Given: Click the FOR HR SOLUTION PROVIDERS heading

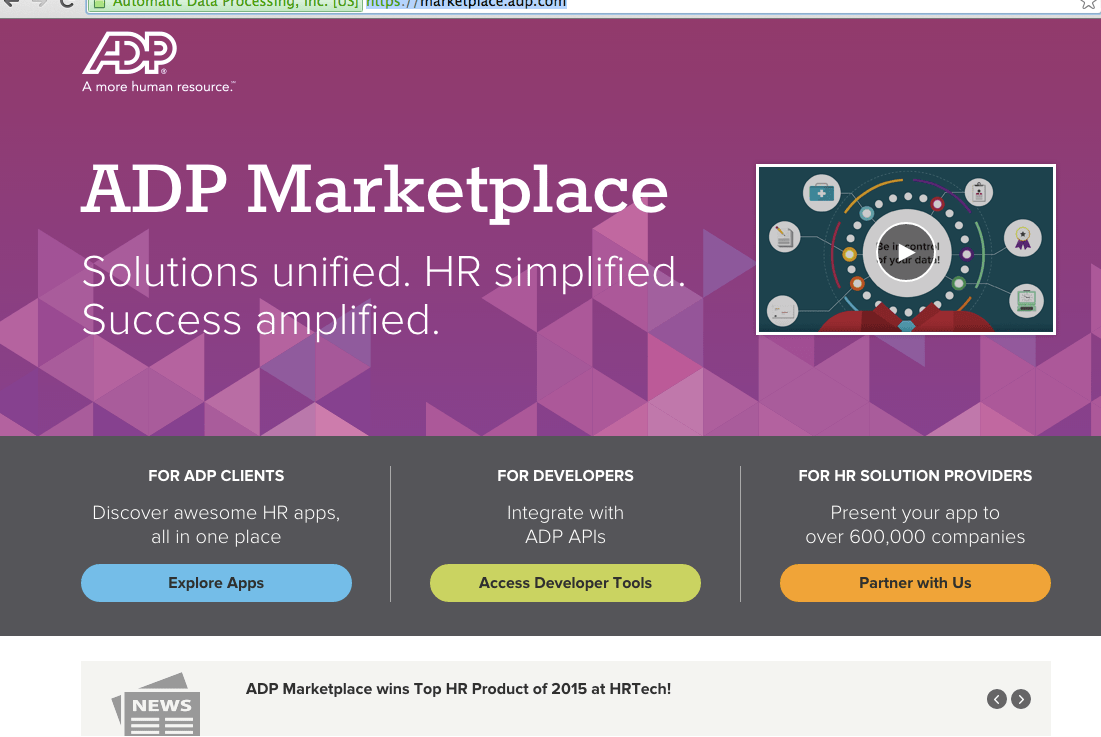Looking at the screenshot, I should coord(915,476).
